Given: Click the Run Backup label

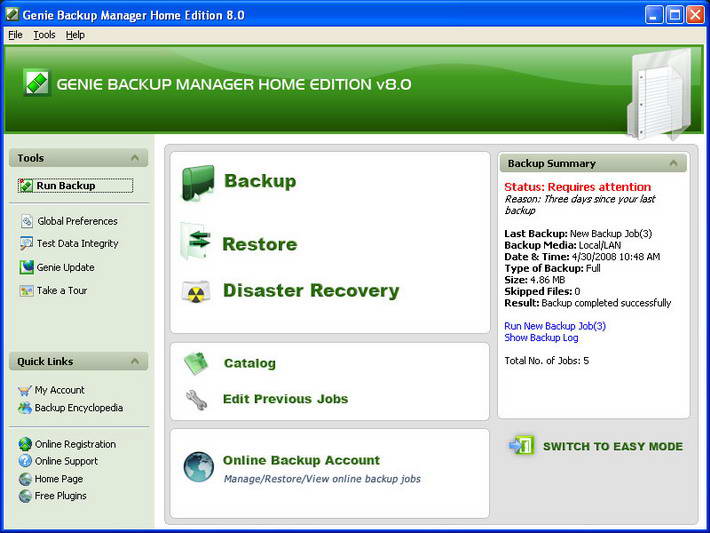Looking at the screenshot, I should [x=66, y=186].
